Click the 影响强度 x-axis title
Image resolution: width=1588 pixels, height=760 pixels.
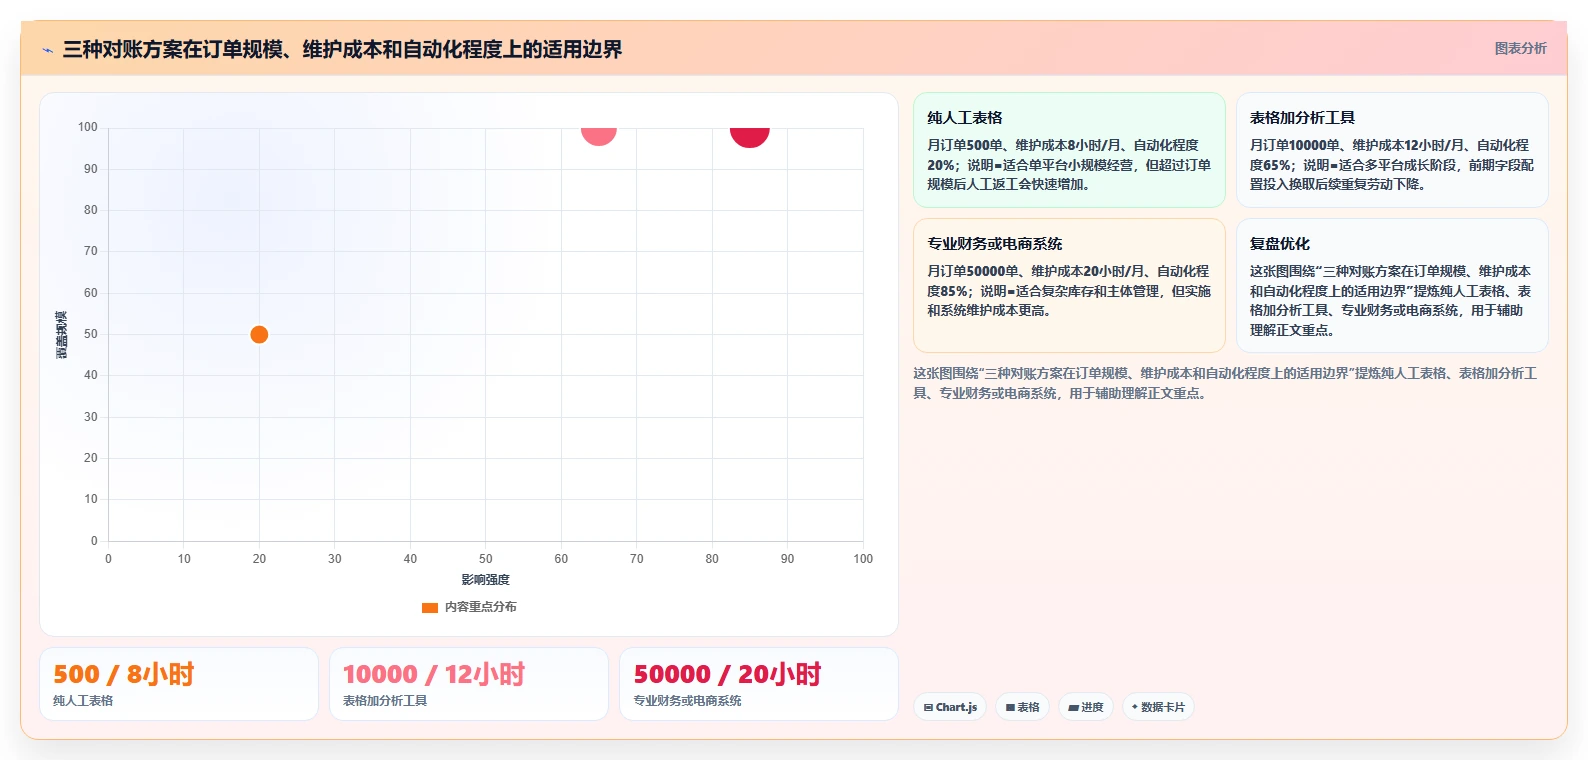486,580
